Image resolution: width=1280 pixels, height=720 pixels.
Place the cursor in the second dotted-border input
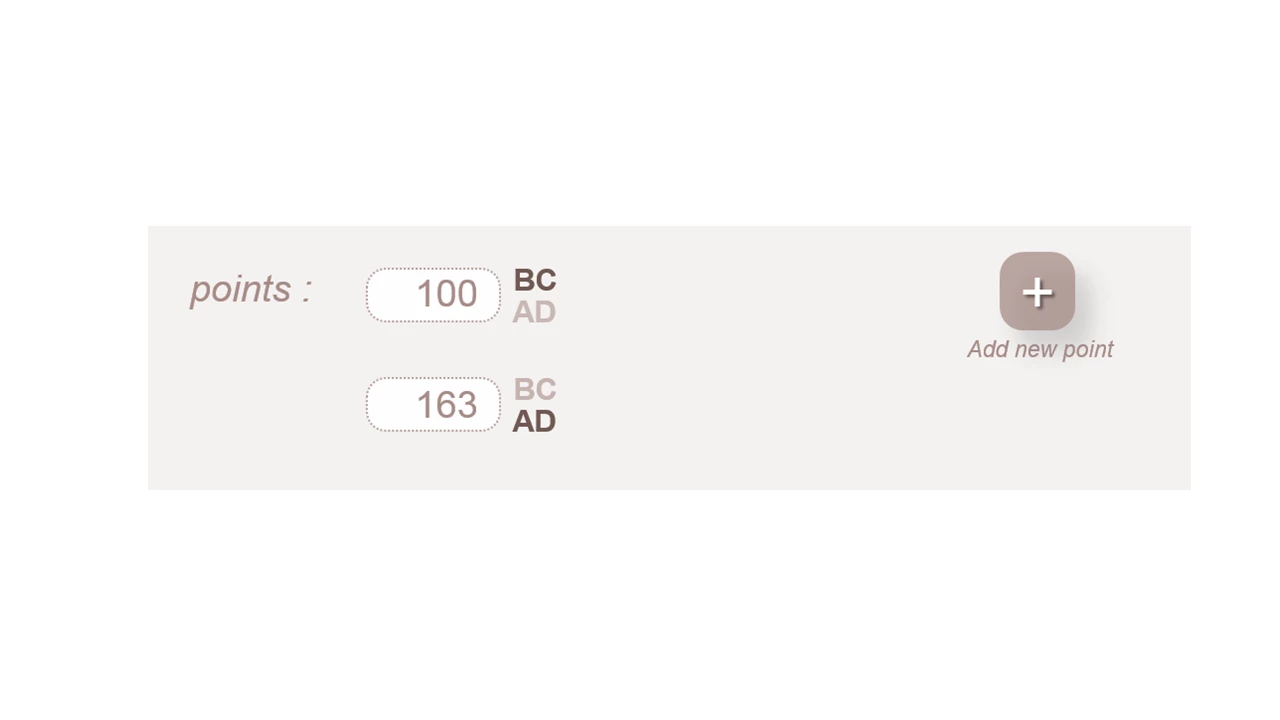point(433,405)
